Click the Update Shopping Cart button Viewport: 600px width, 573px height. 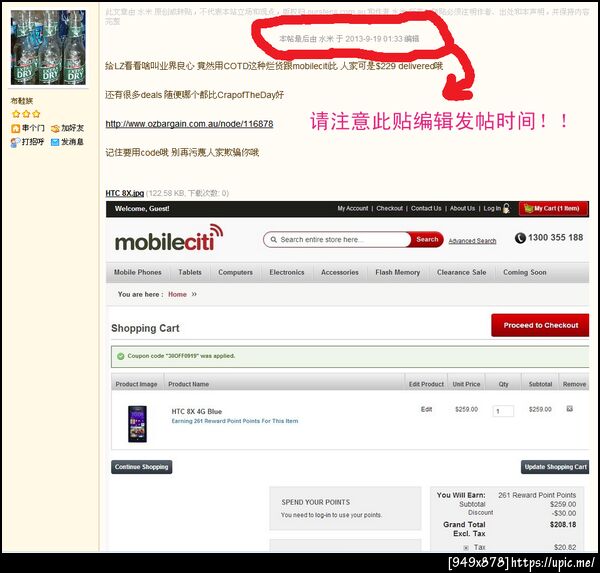555,467
